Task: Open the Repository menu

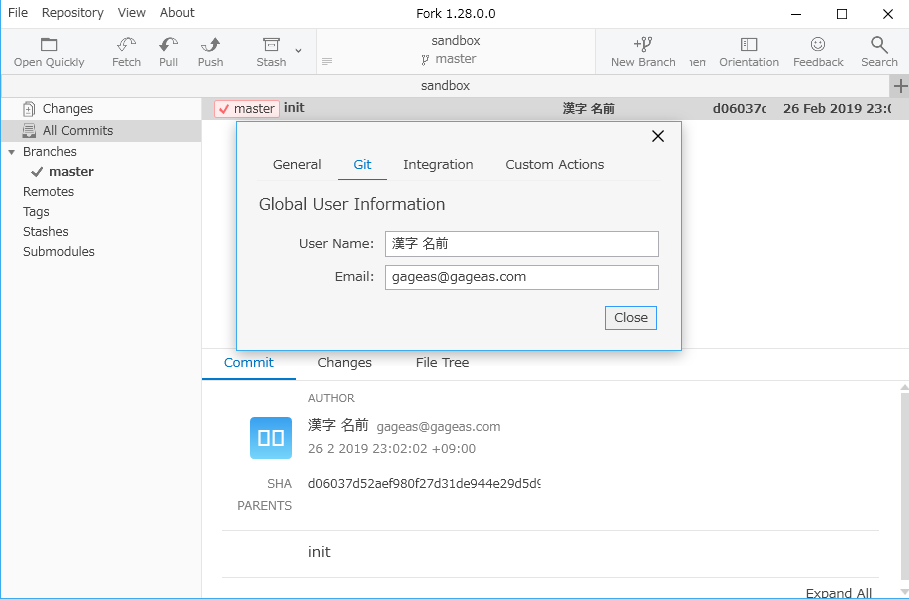Action: point(72,13)
